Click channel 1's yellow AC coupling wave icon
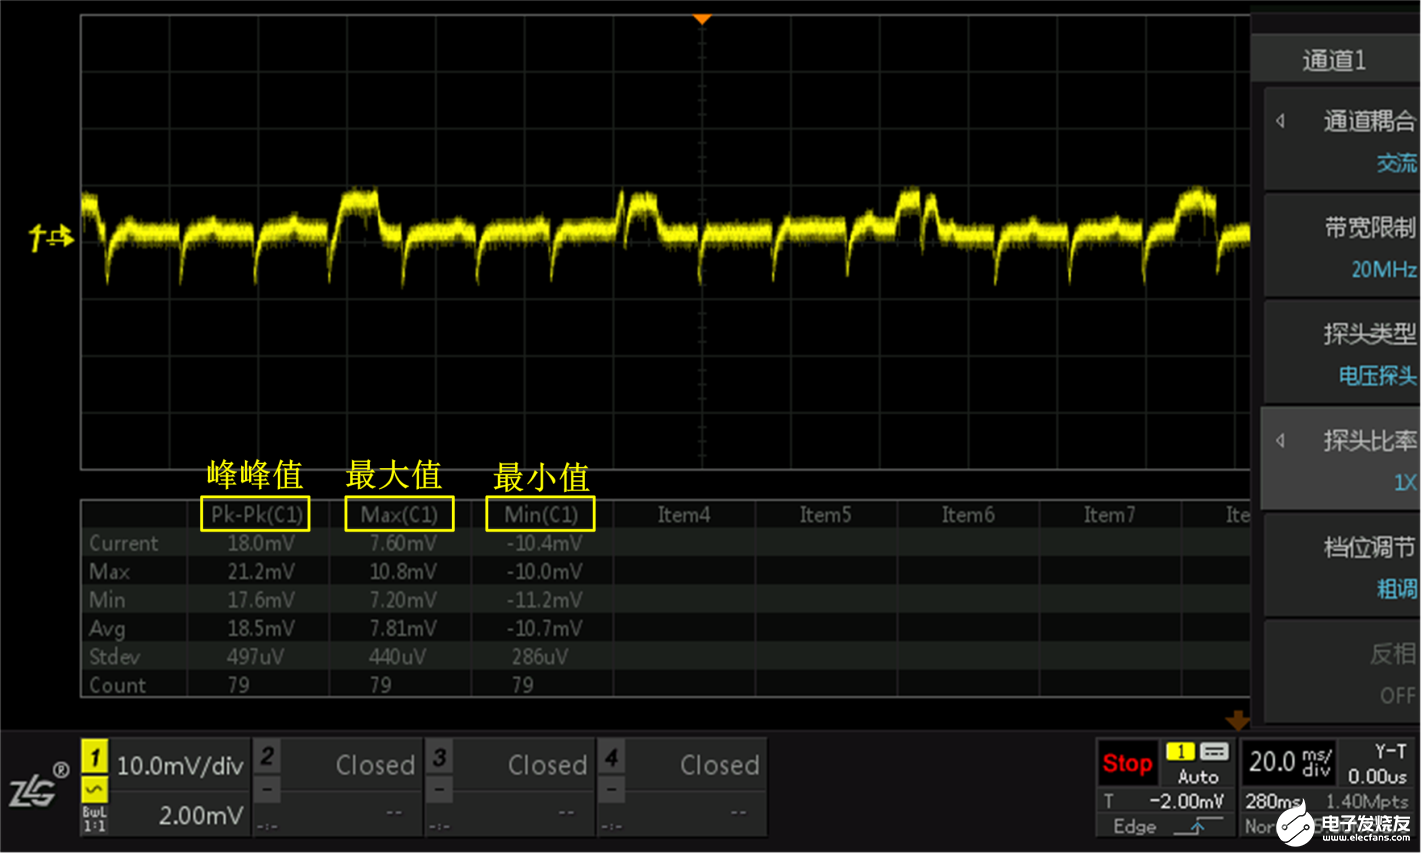Screen dimensions: 1421x853 point(94,790)
